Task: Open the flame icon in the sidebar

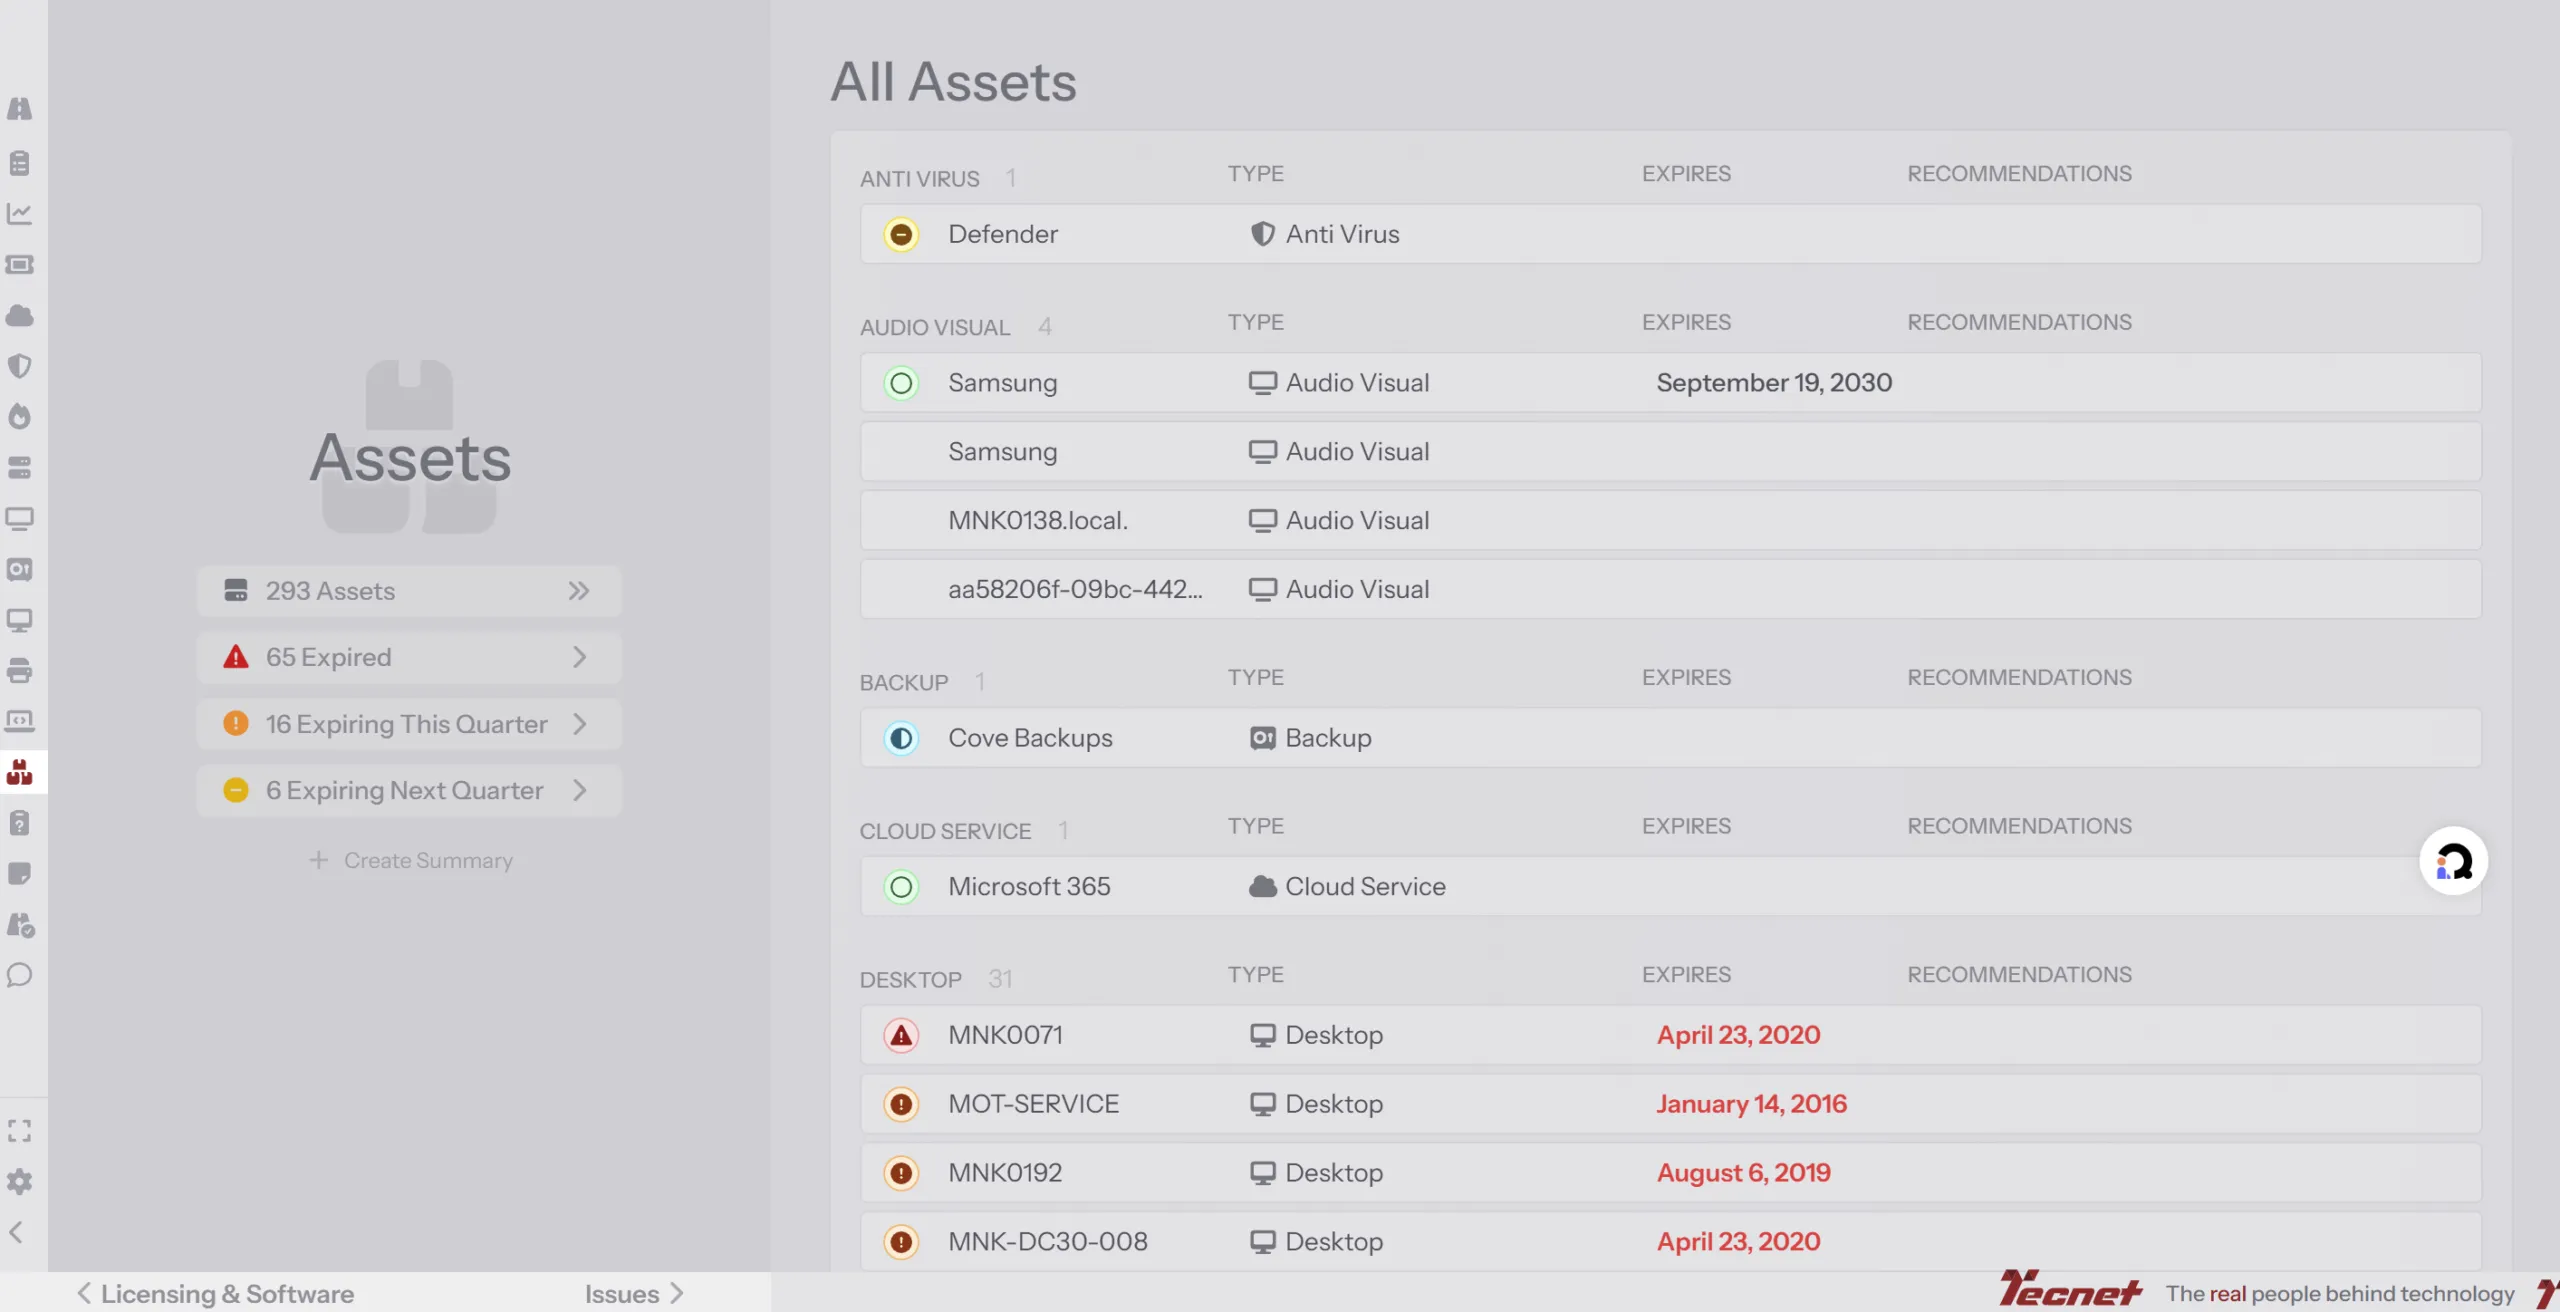Action: coord(20,416)
